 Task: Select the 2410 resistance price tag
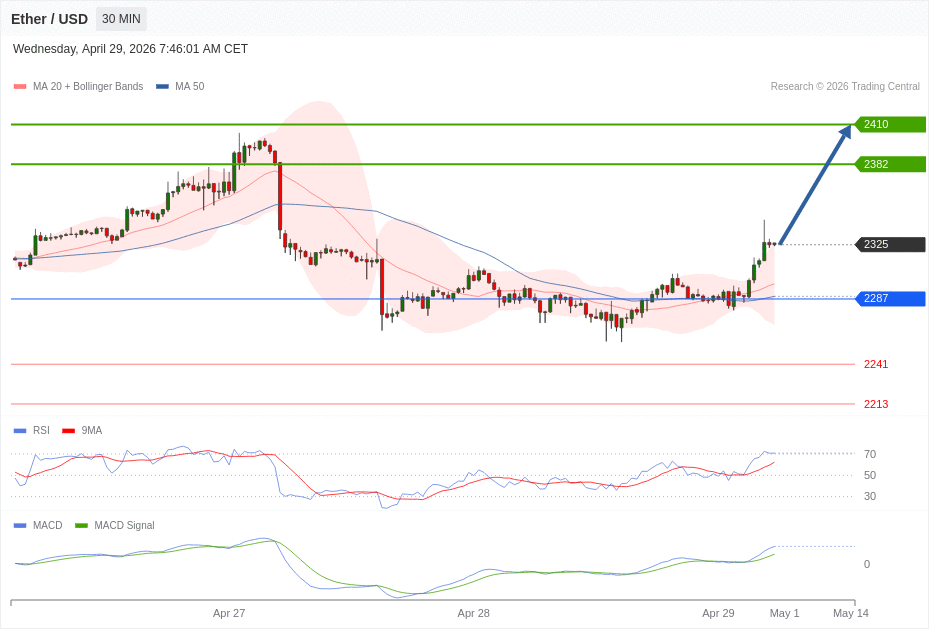[889, 124]
